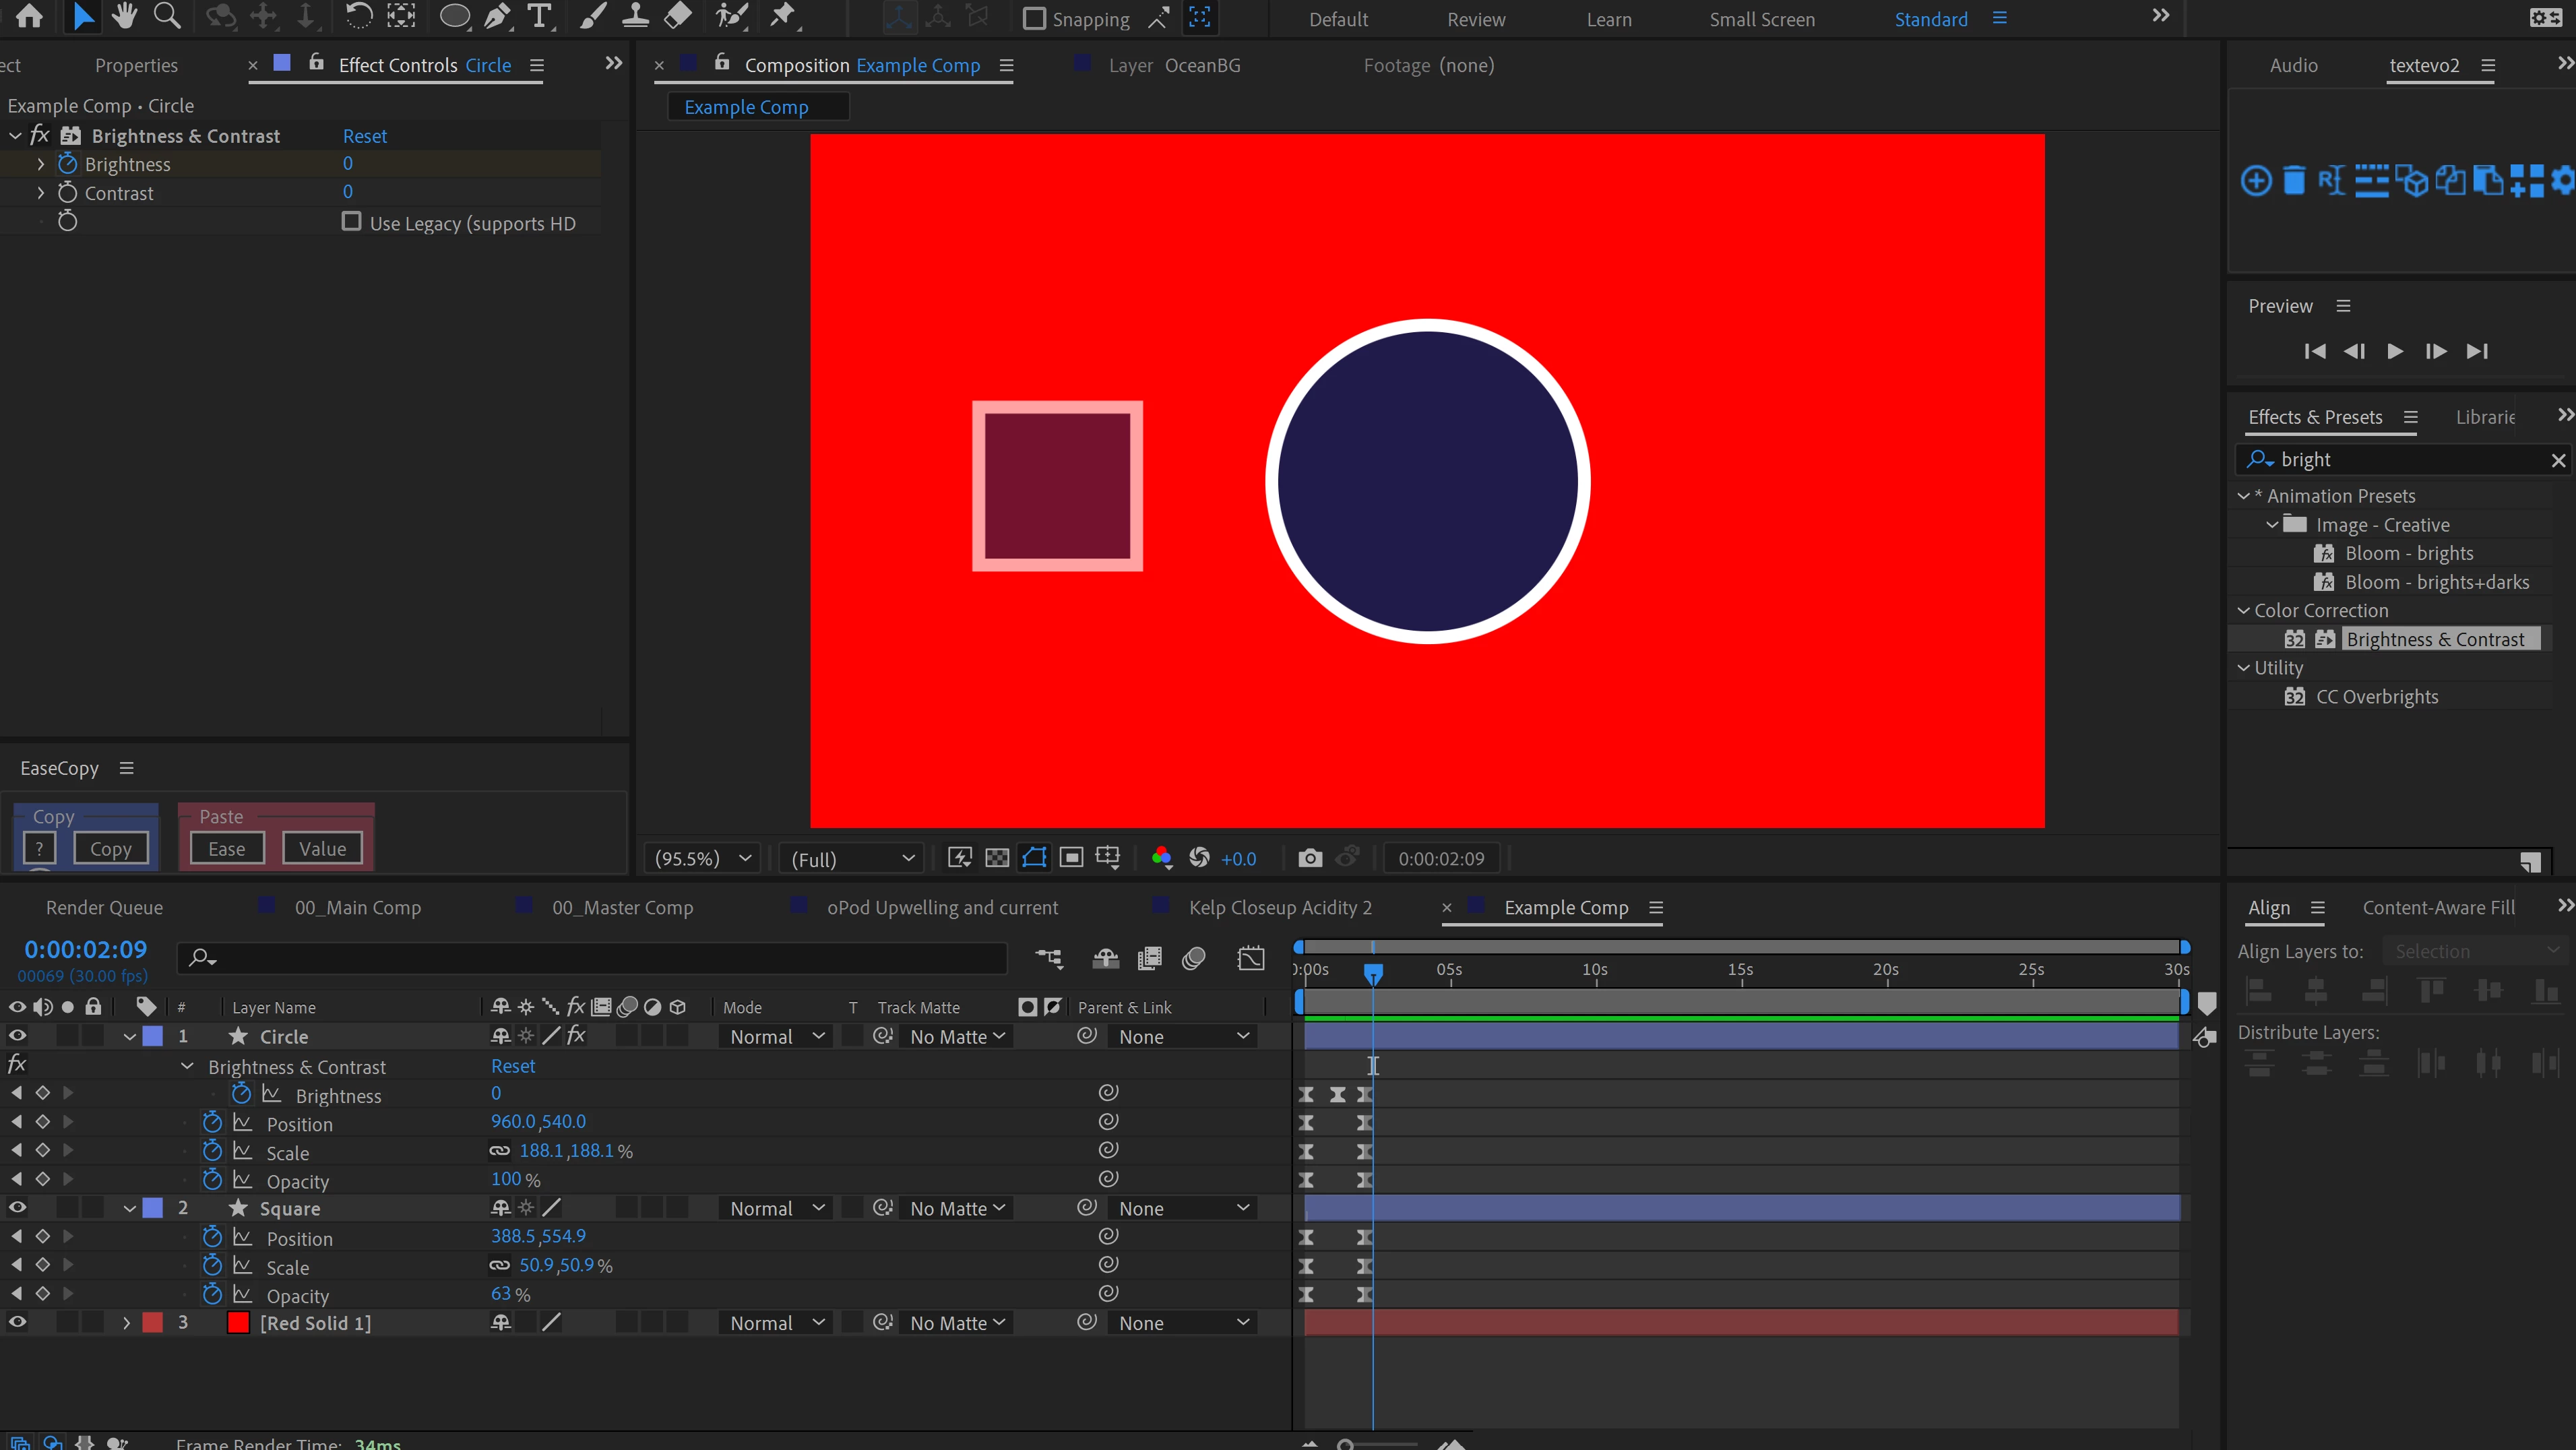This screenshot has height=1450, width=2576.
Task: Toggle the transparency grid icon
Action: tap(997, 858)
